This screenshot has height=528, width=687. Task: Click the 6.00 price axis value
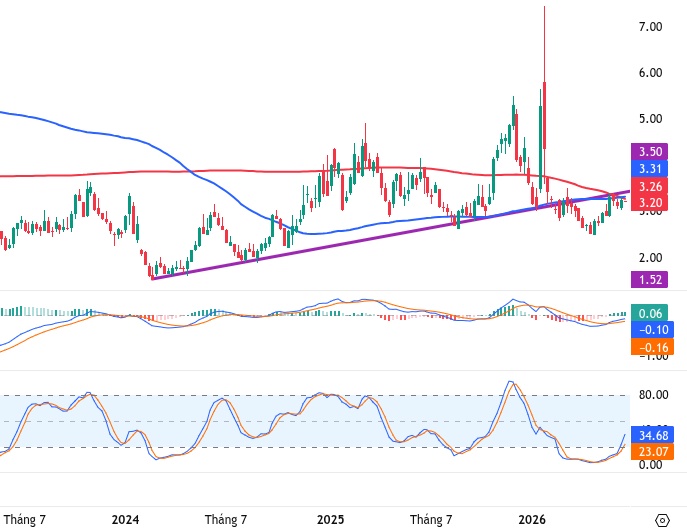650,73
